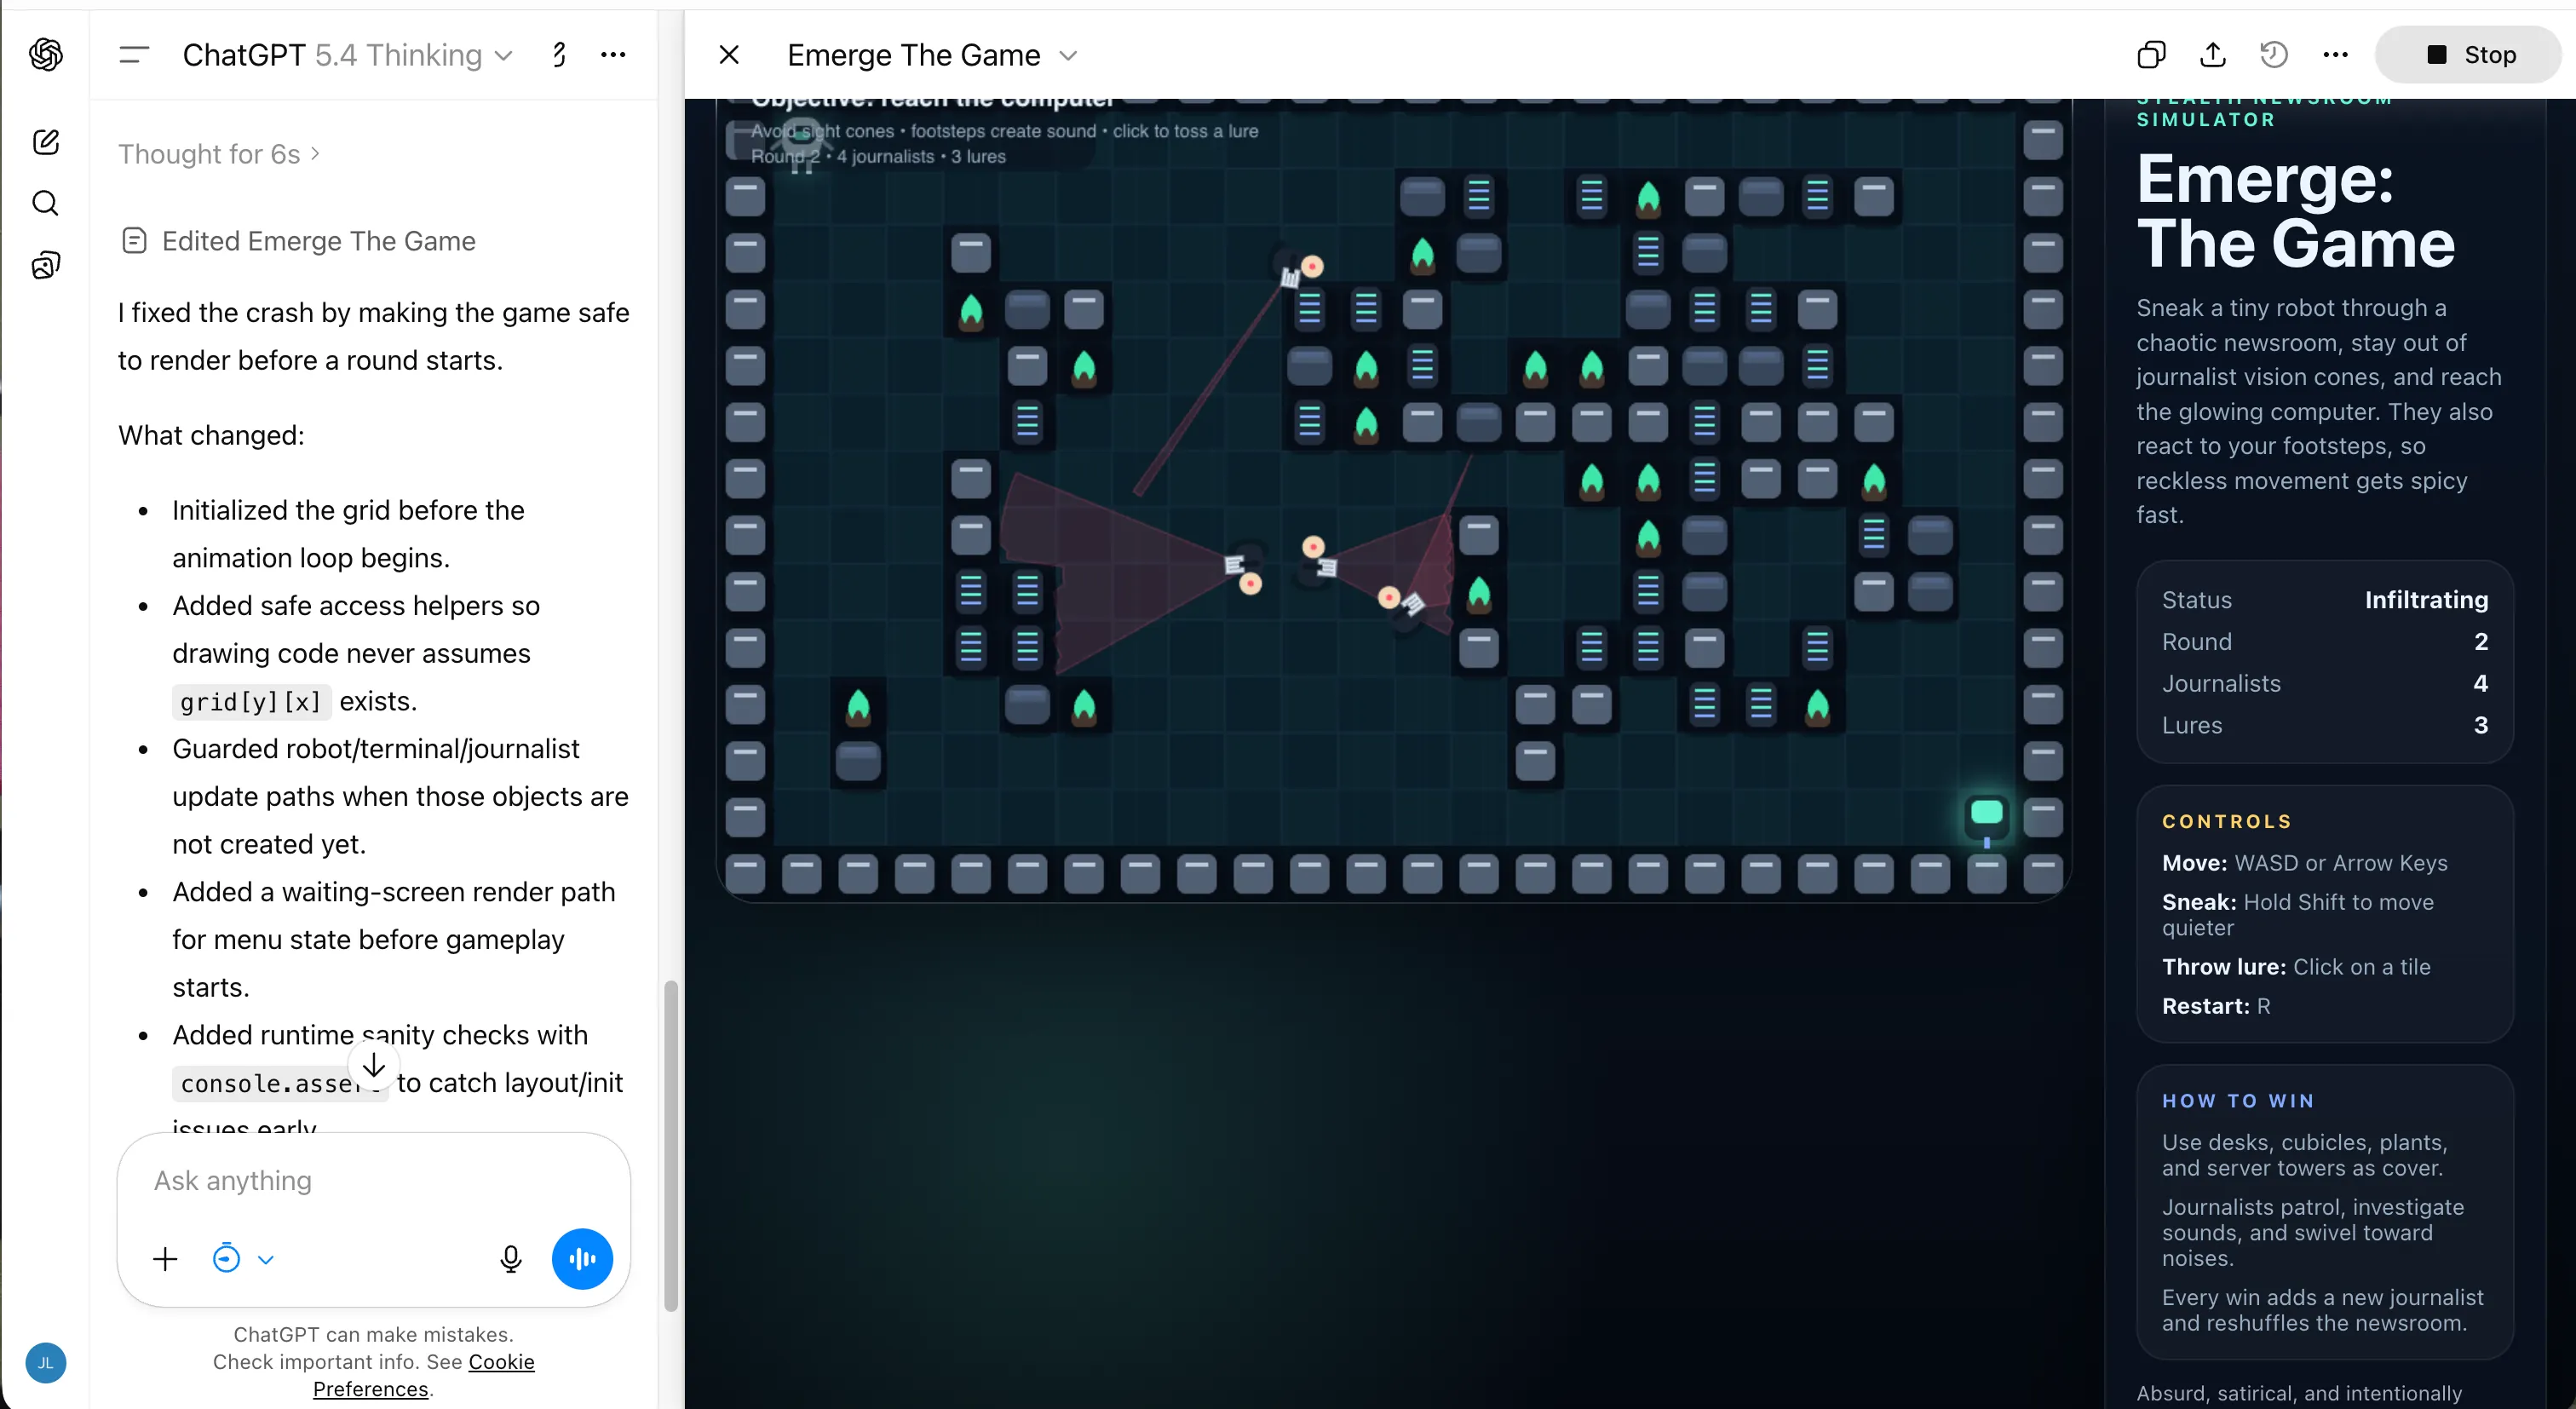Click the search chats magnifier icon
The image size is (2576, 1409).
point(46,204)
